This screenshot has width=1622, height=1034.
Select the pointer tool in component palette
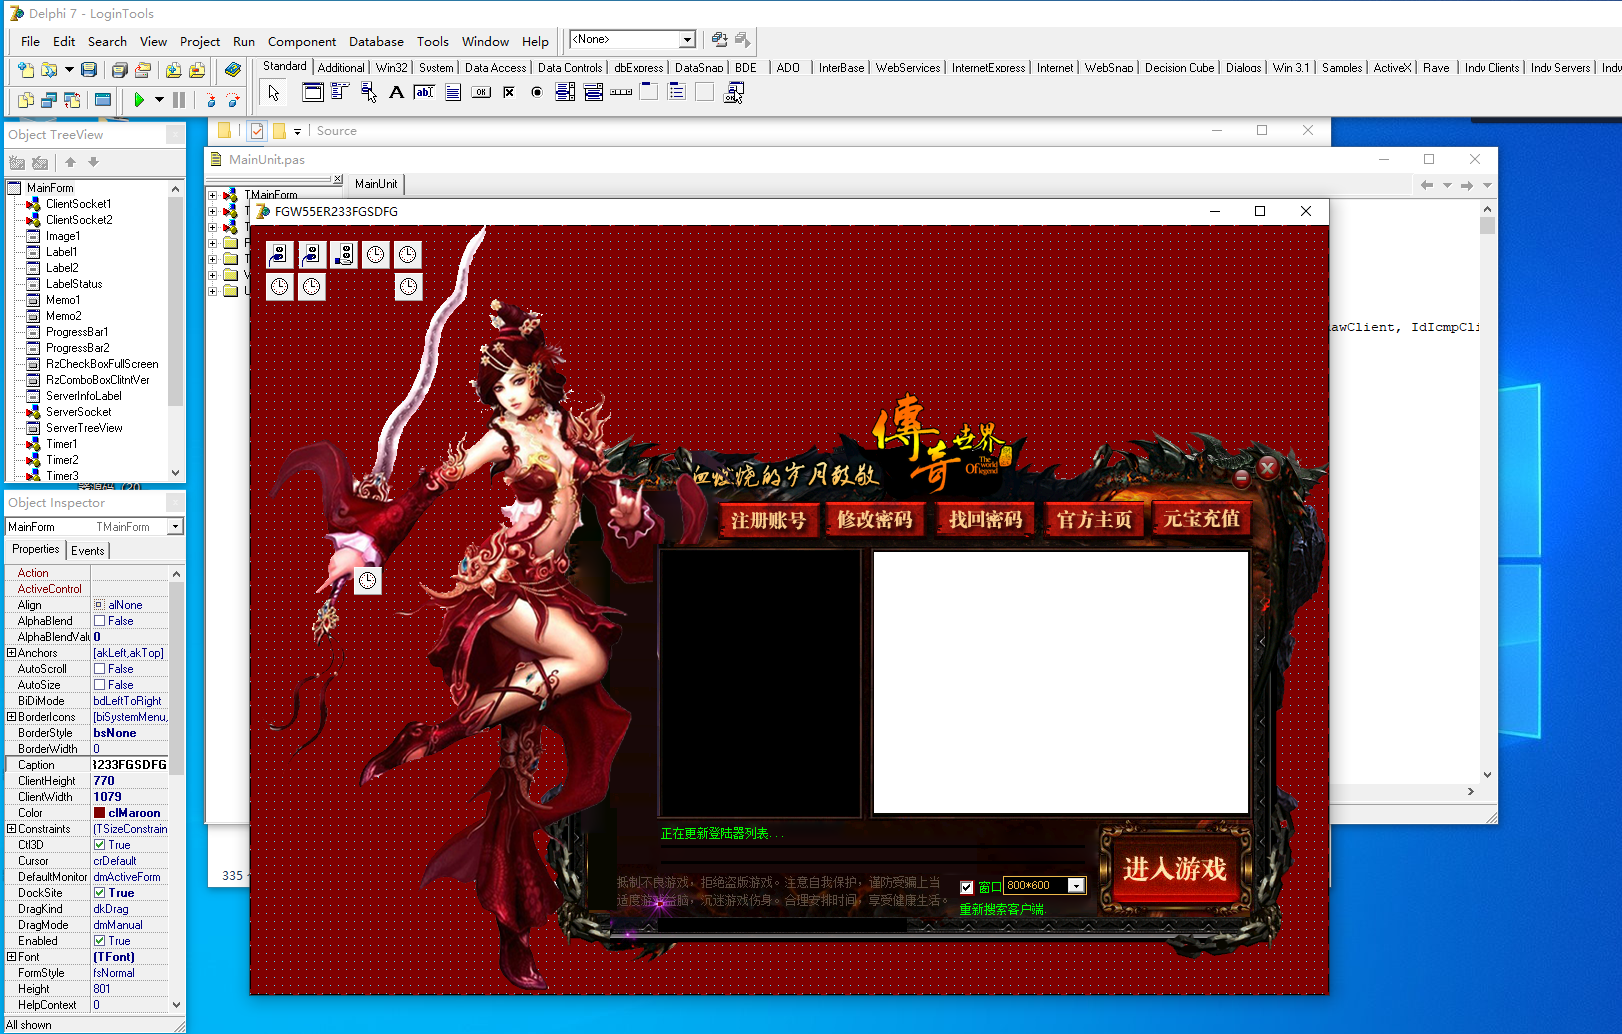click(273, 93)
